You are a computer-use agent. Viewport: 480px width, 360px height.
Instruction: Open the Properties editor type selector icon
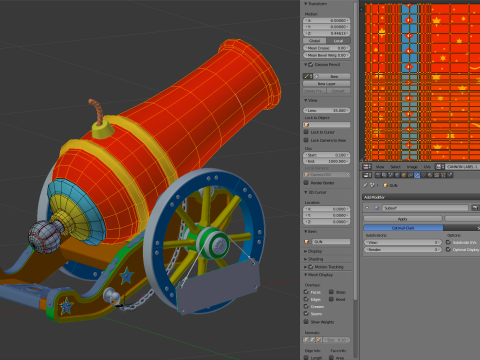click(367, 175)
